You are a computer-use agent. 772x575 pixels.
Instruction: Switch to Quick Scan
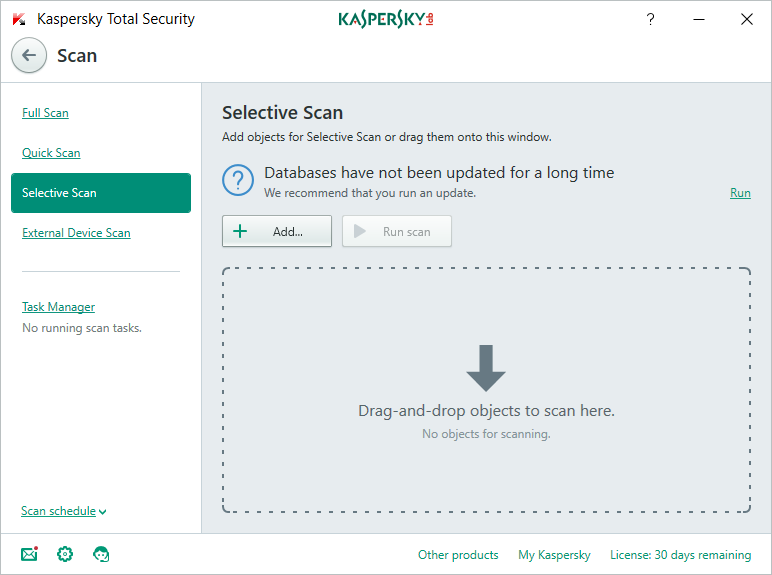[51, 153]
